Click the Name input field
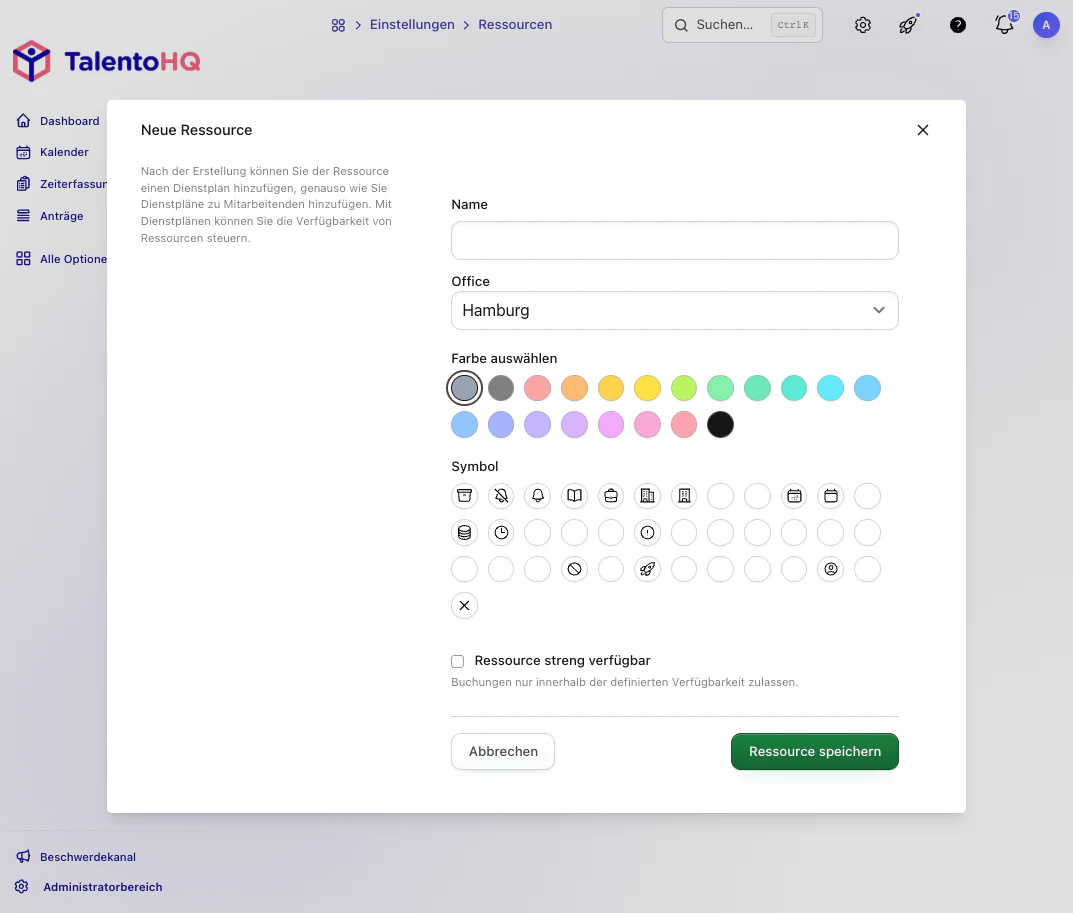This screenshot has width=1073, height=913. point(674,240)
